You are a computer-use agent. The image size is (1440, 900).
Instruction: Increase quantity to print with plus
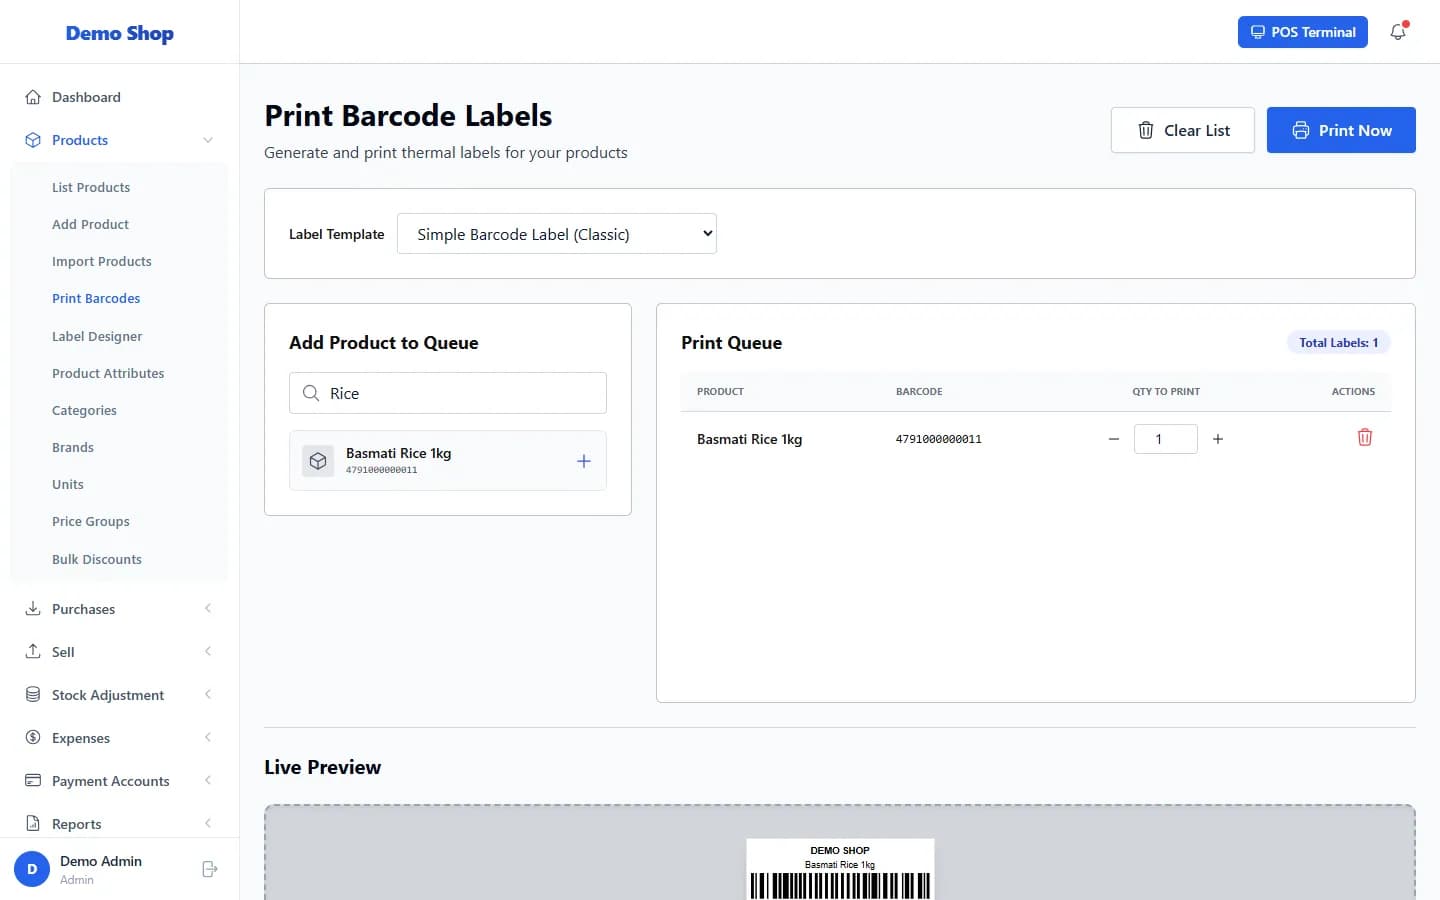click(1218, 439)
